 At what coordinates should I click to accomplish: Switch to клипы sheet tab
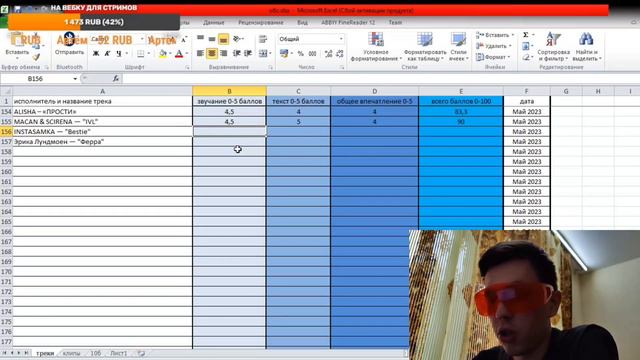(x=71, y=353)
